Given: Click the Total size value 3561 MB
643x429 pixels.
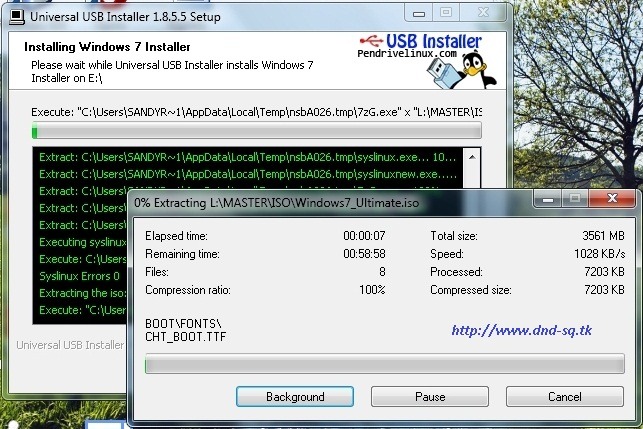Looking at the screenshot, I should [x=603, y=236].
